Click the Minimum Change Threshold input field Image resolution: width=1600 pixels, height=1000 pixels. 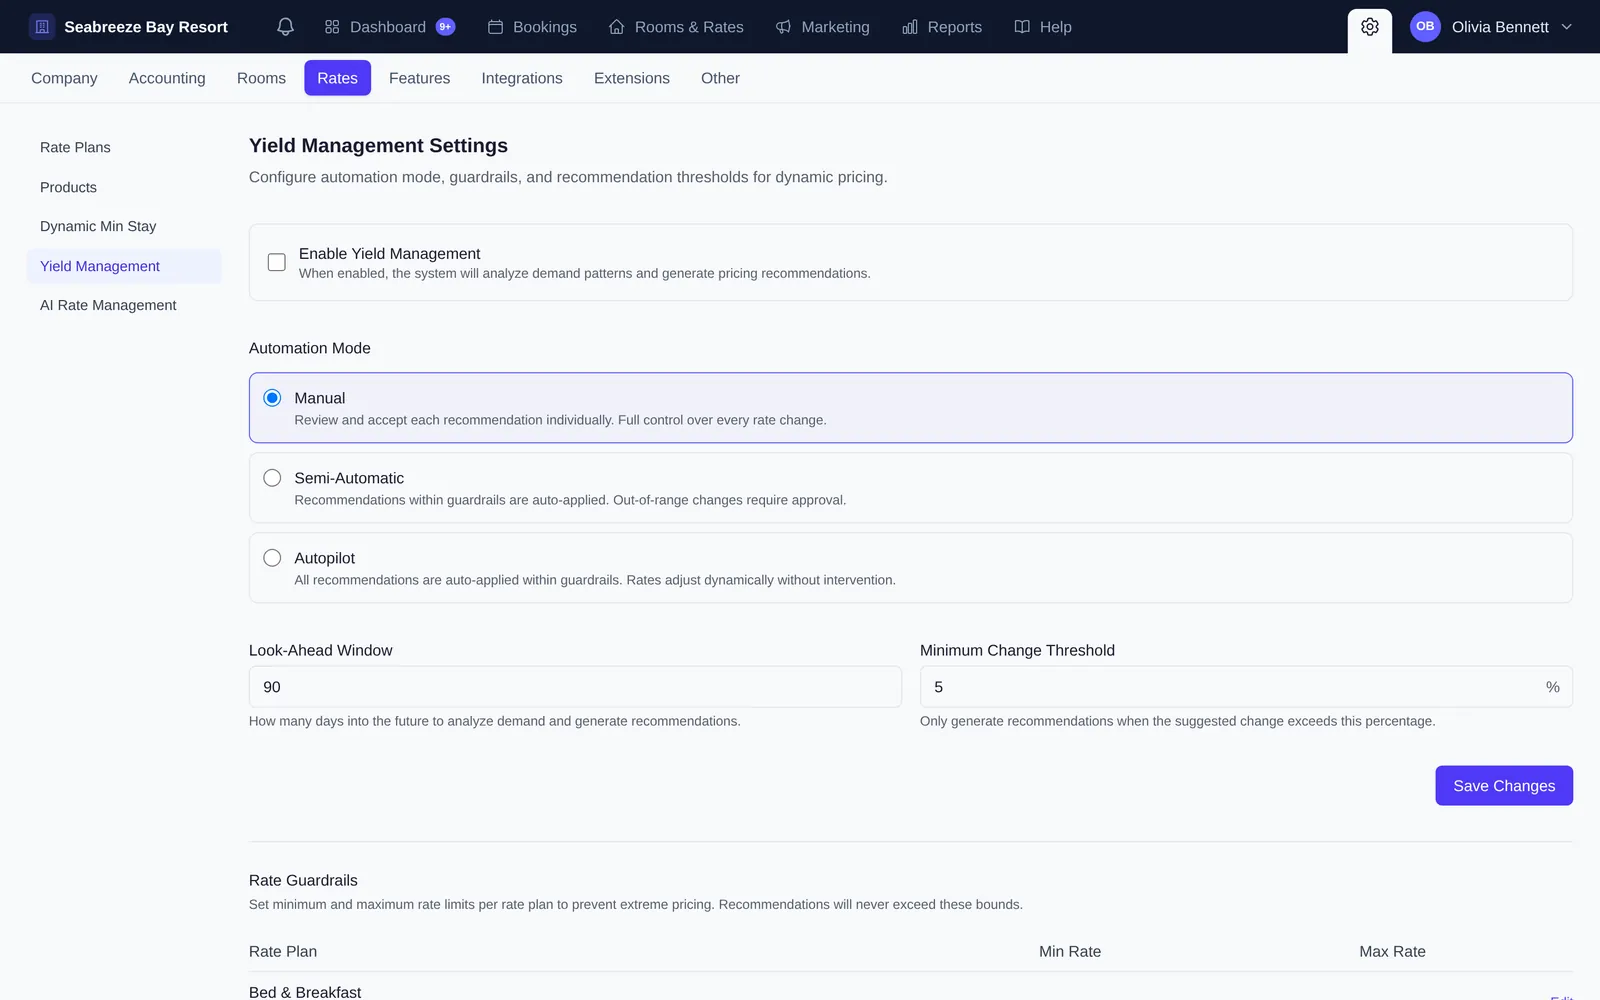1246,687
